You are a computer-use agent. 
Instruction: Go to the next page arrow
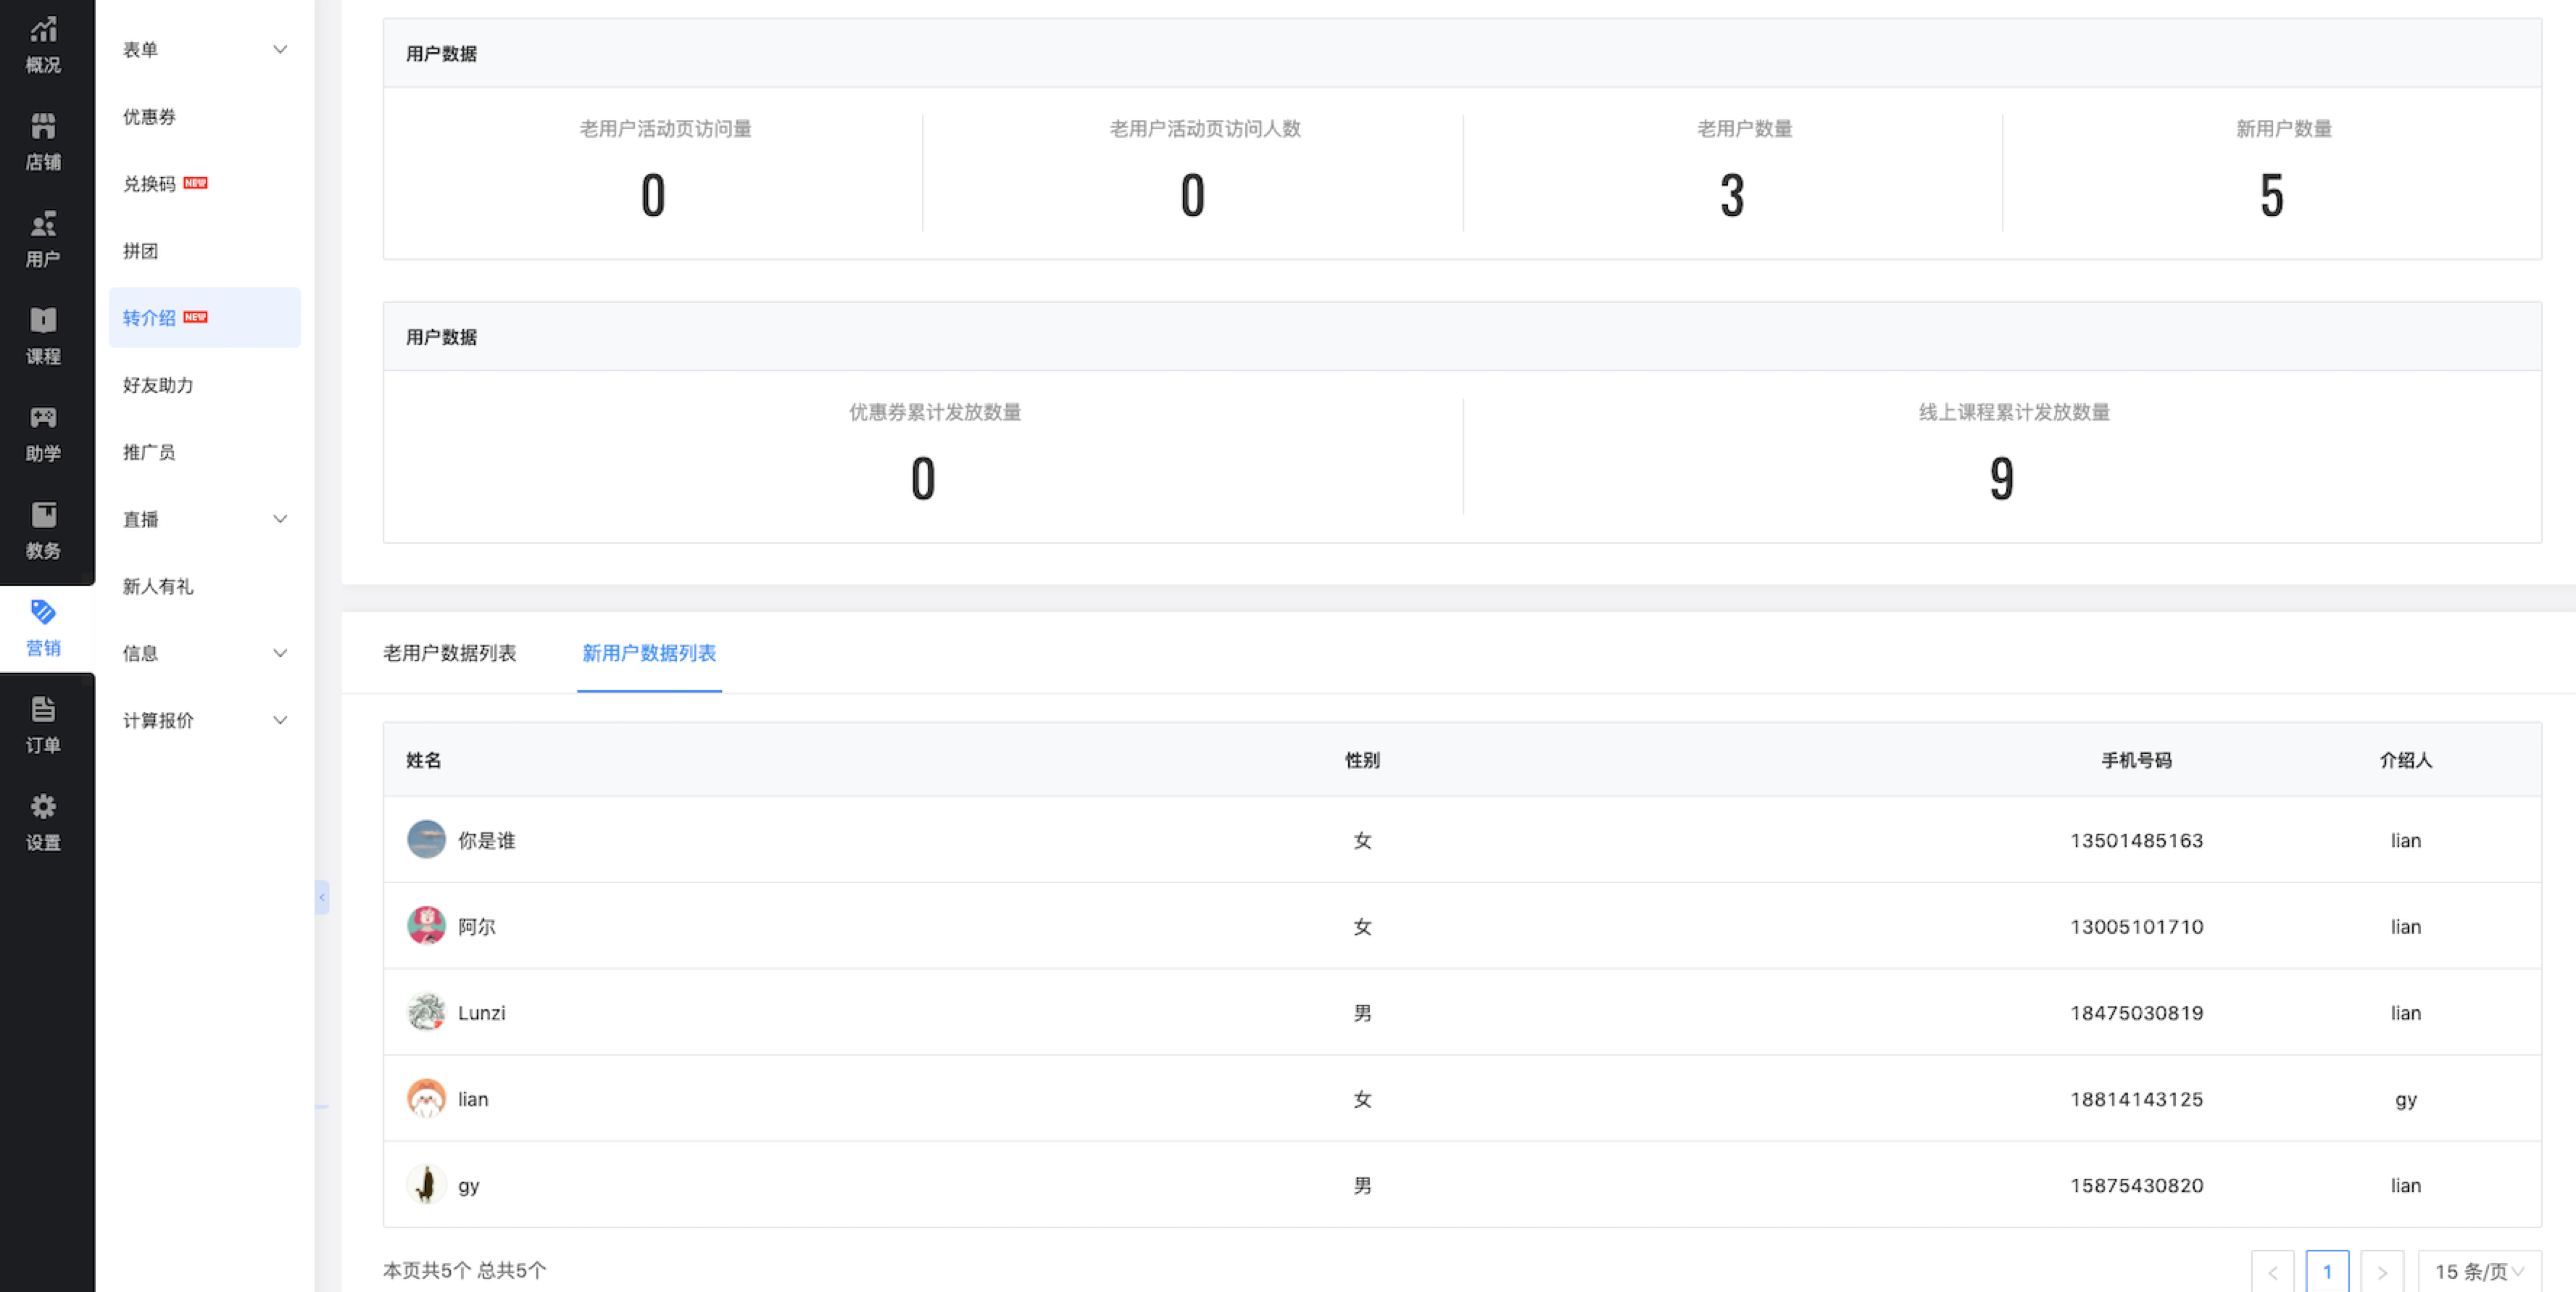pos(2382,1271)
